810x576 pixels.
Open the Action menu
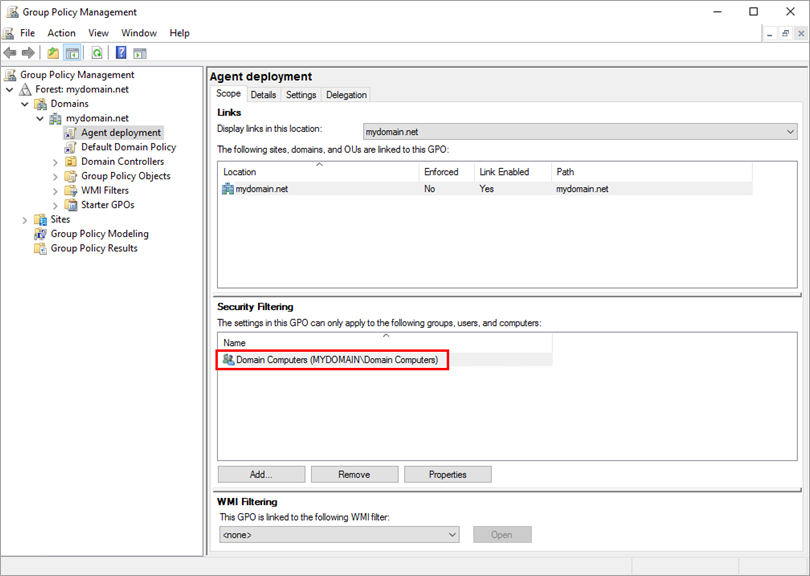pos(61,32)
